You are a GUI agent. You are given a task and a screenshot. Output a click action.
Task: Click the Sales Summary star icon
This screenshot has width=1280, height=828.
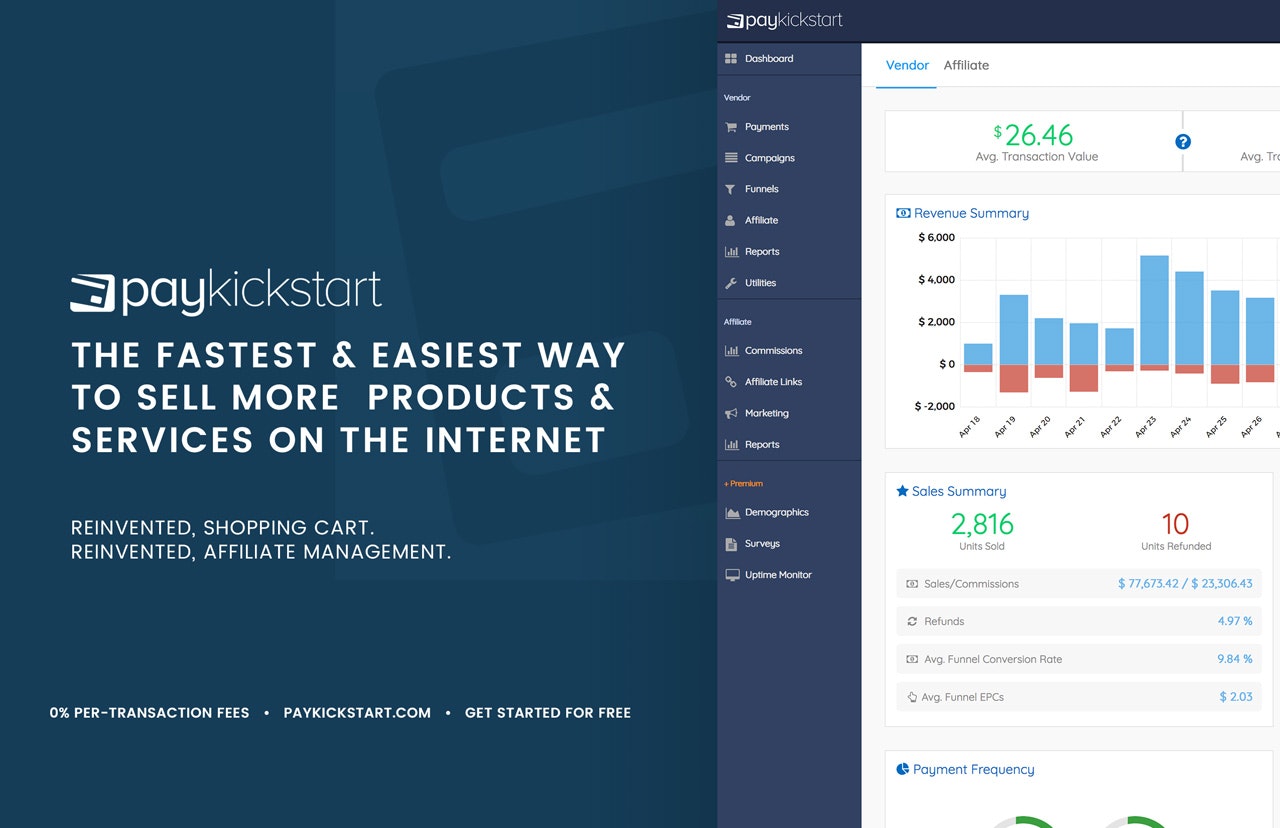(901, 490)
